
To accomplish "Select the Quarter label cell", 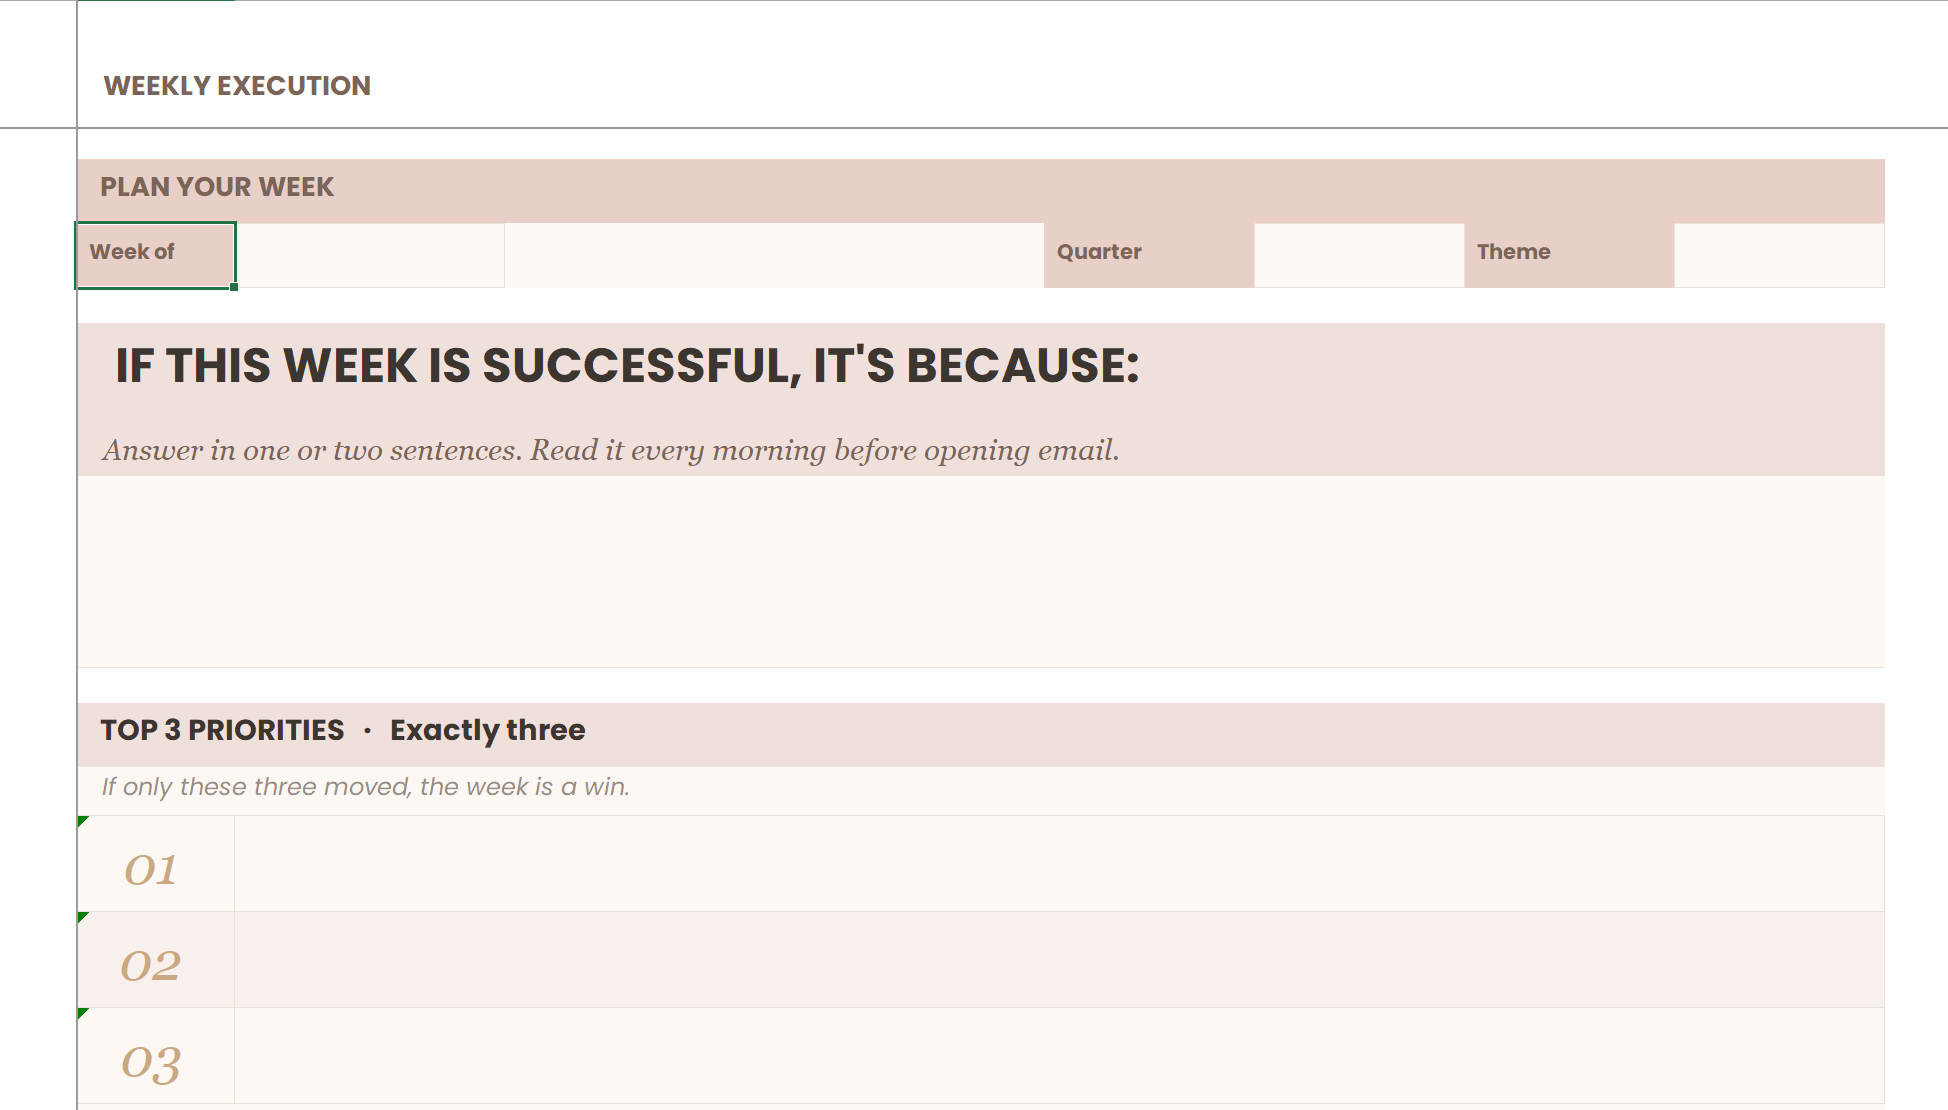I will tap(1148, 255).
